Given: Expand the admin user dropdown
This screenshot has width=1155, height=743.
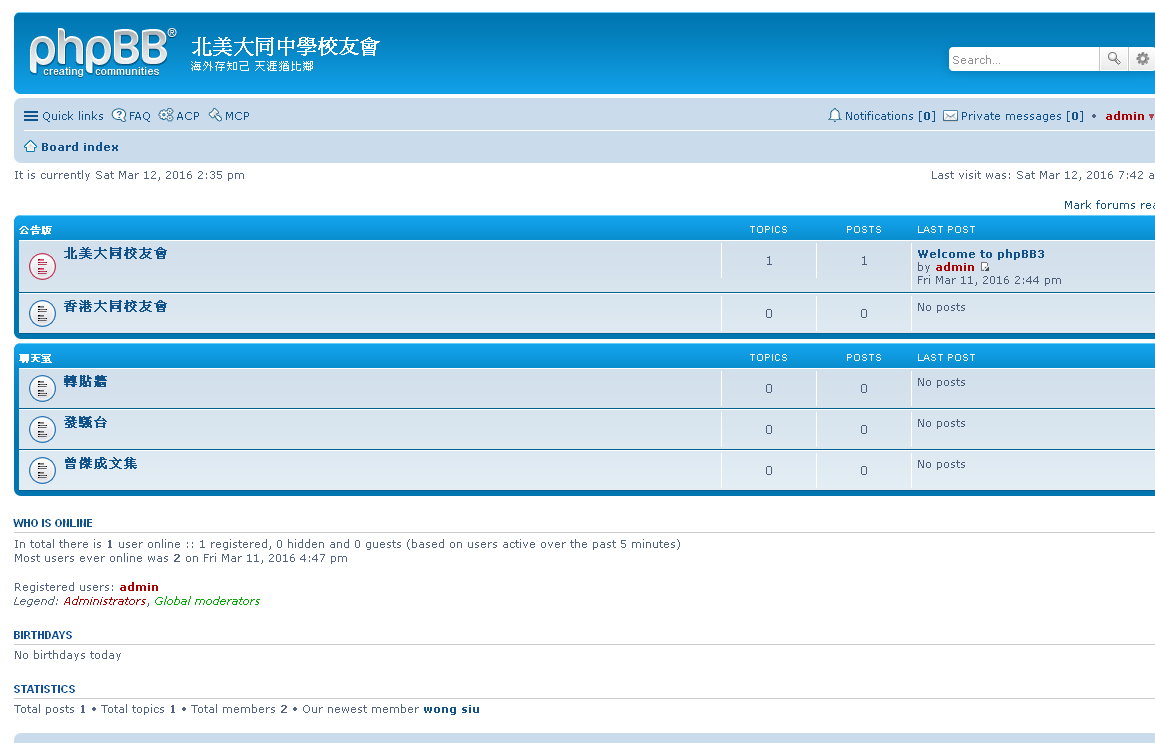Looking at the screenshot, I should tap(1128, 116).
